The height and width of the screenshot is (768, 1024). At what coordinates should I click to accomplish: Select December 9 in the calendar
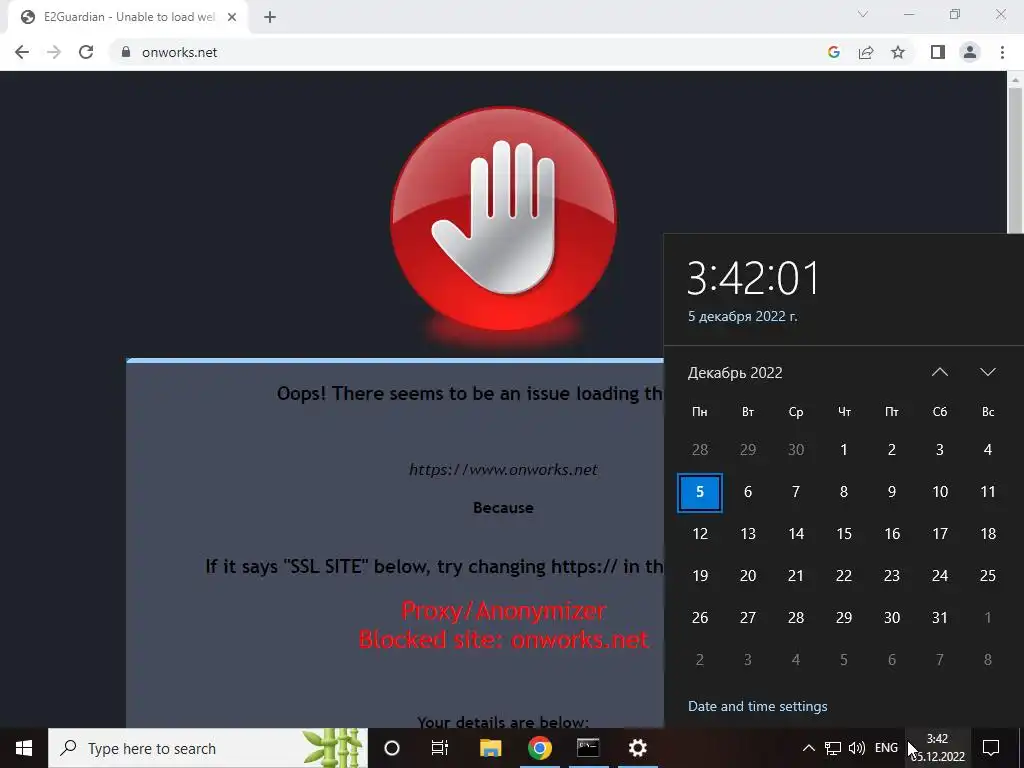891,492
